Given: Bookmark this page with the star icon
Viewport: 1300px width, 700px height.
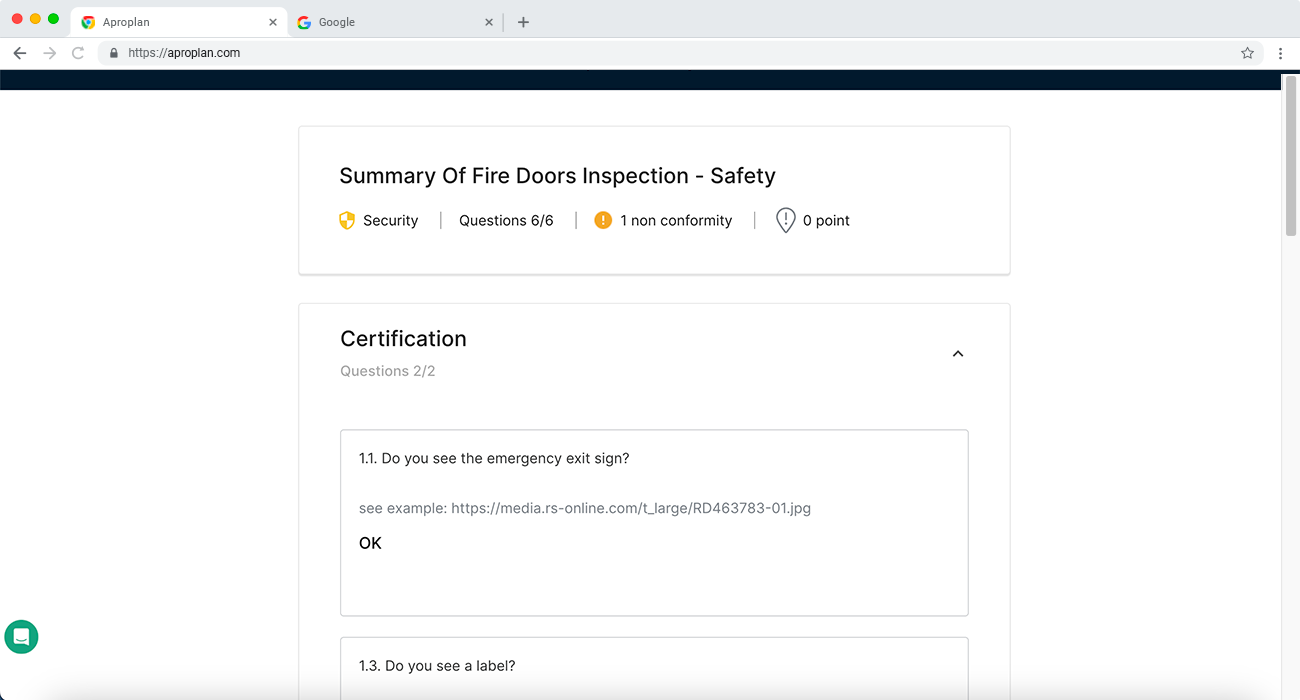Looking at the screenshot, I should point(1247,53).
